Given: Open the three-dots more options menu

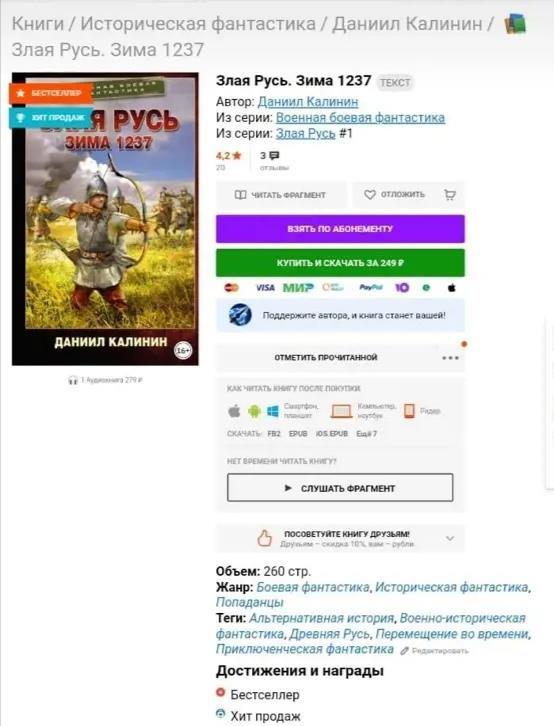Looking at the screenshot, I should 450,358.
